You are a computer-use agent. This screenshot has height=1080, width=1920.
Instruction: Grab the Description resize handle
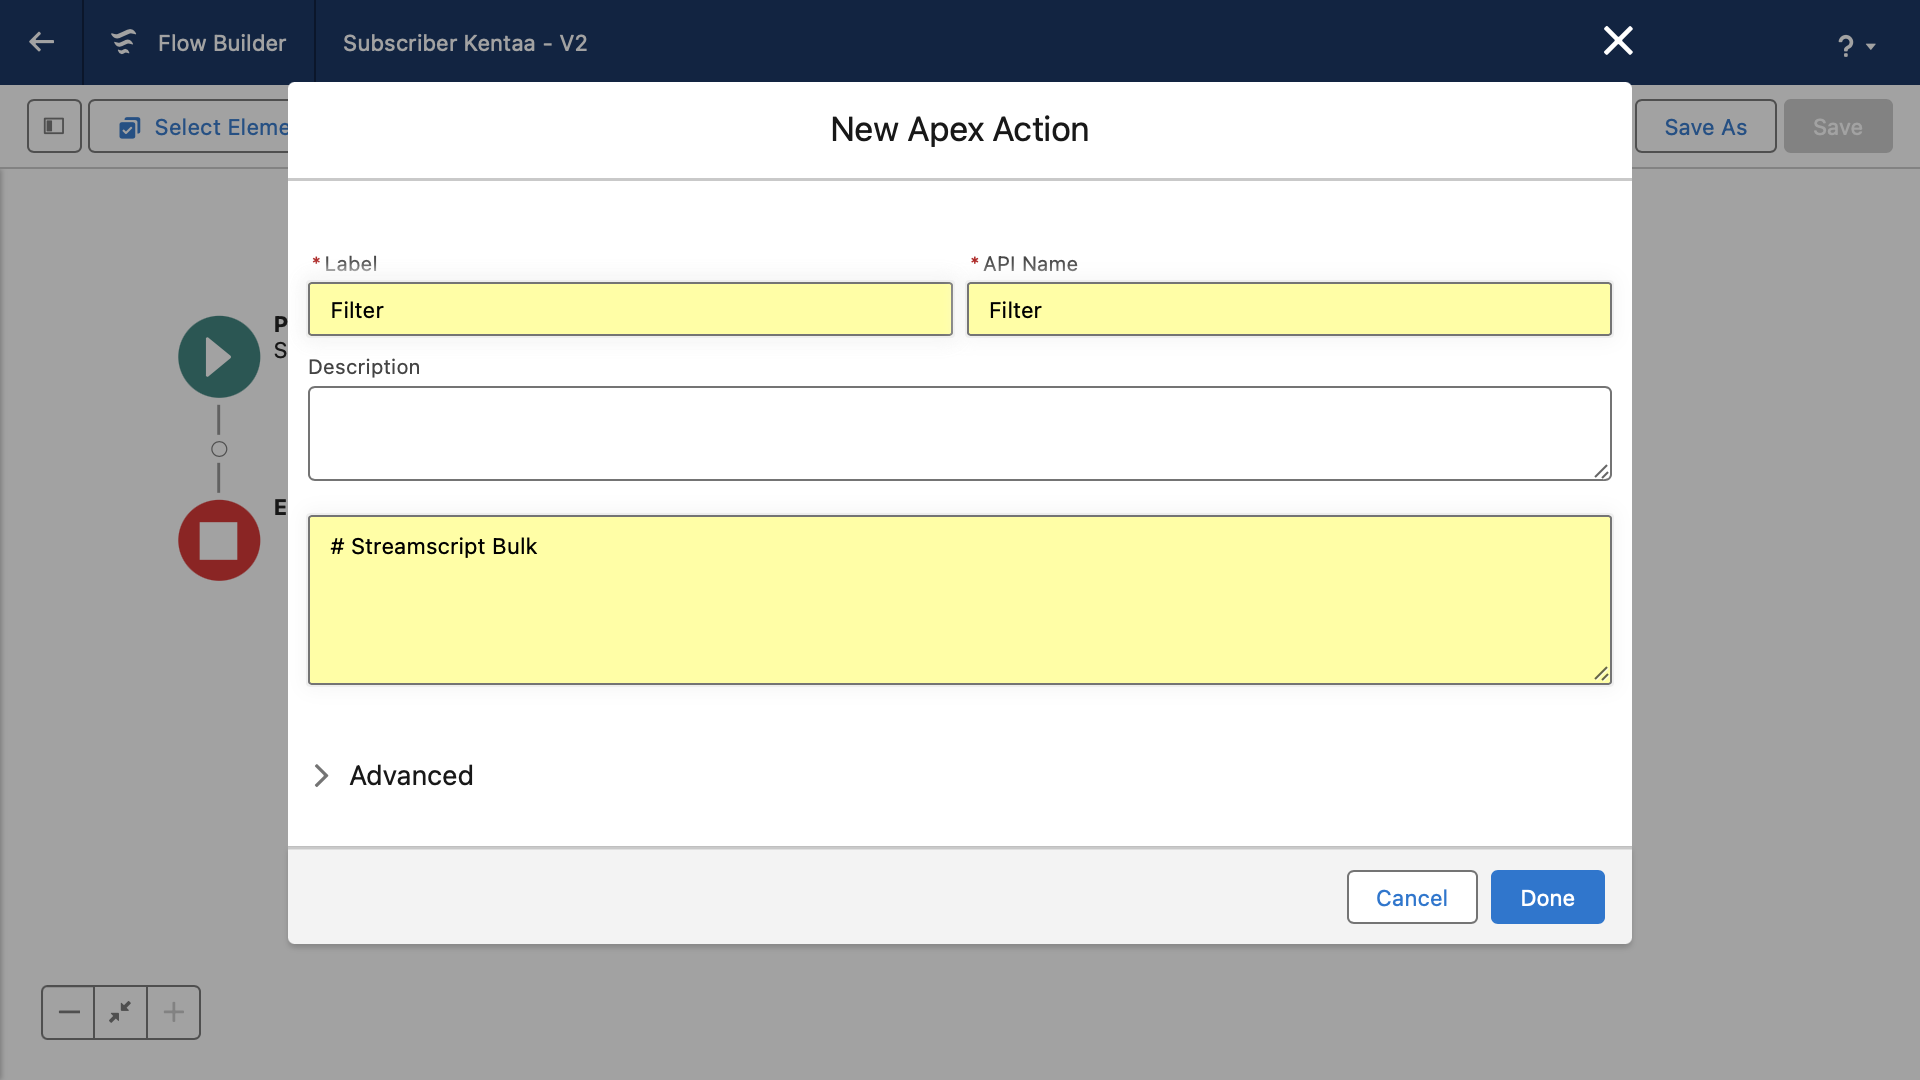pos(1600,471)
